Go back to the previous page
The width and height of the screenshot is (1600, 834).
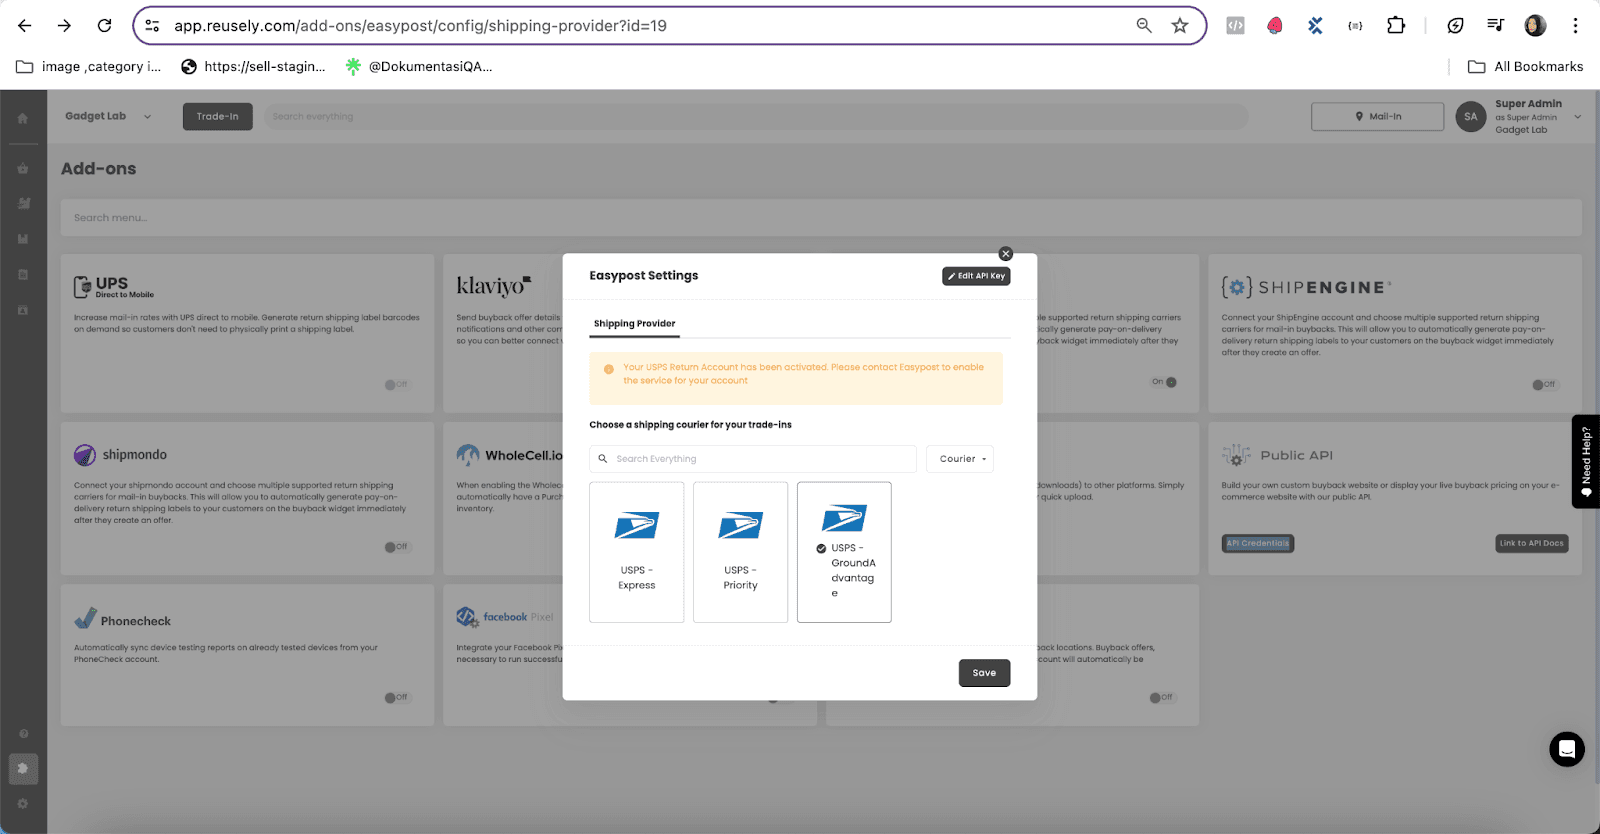pyautogui.click(x=25, y=26)
